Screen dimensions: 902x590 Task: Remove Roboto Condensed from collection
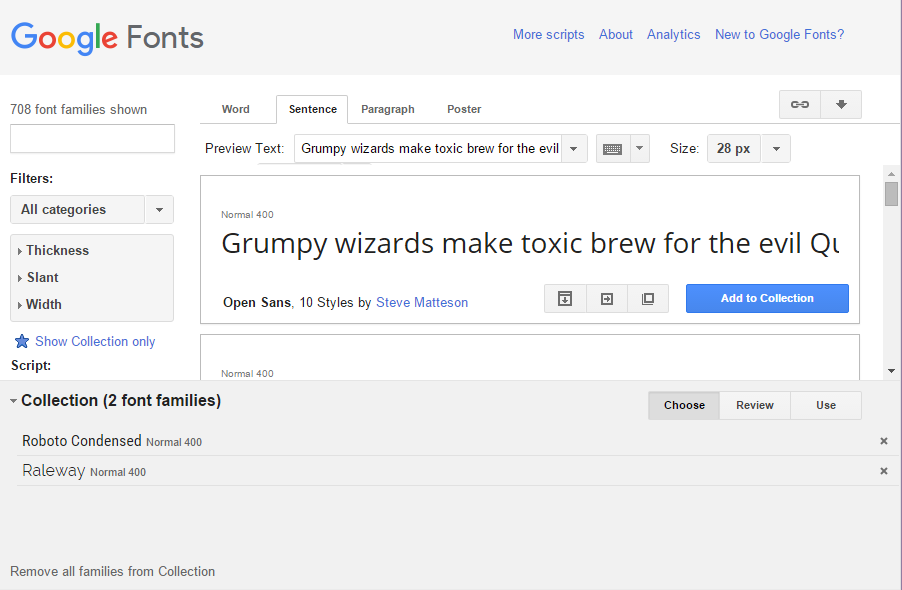click(884, 441)
